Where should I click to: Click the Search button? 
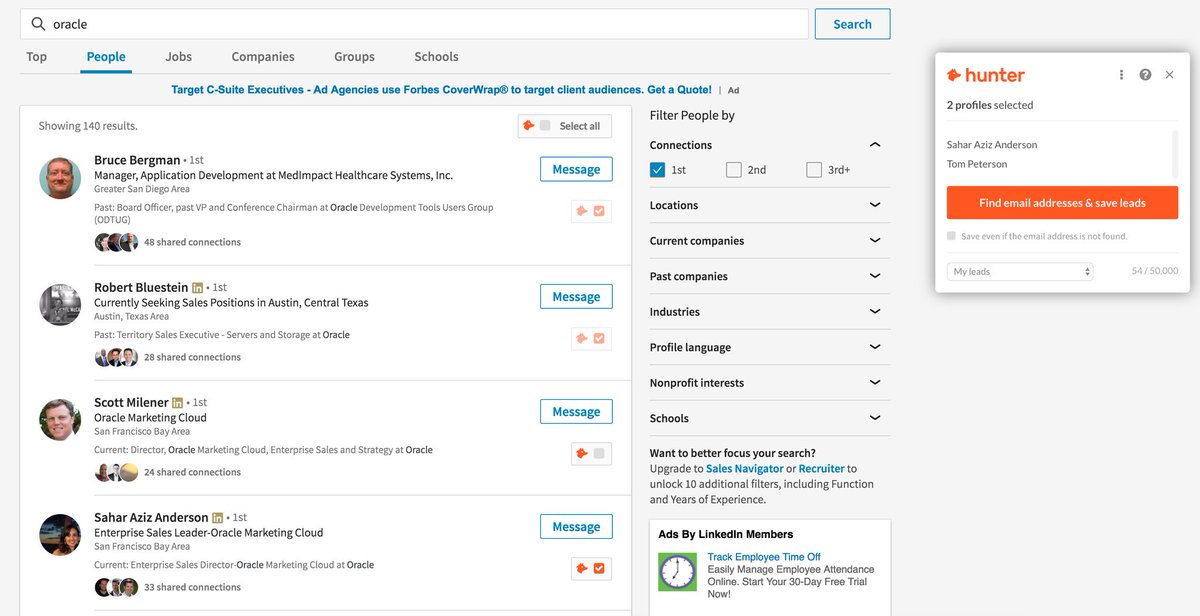(852, 24)
